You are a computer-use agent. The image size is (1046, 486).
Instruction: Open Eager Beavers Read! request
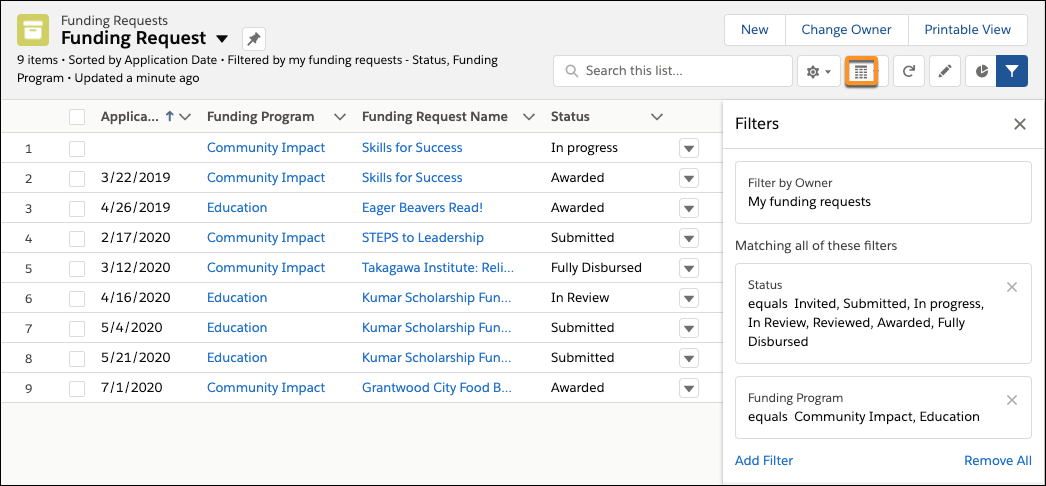coord(422,207)
